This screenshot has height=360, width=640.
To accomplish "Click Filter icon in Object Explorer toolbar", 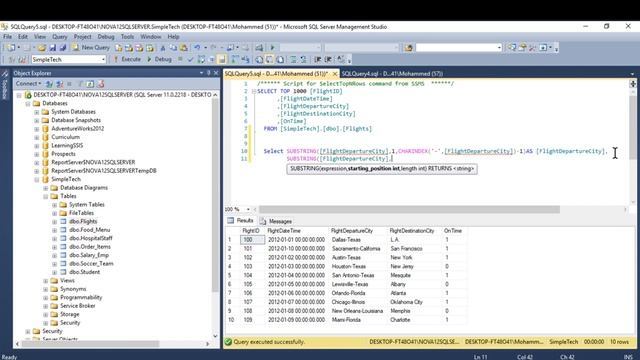I will [x=80, y=84].
